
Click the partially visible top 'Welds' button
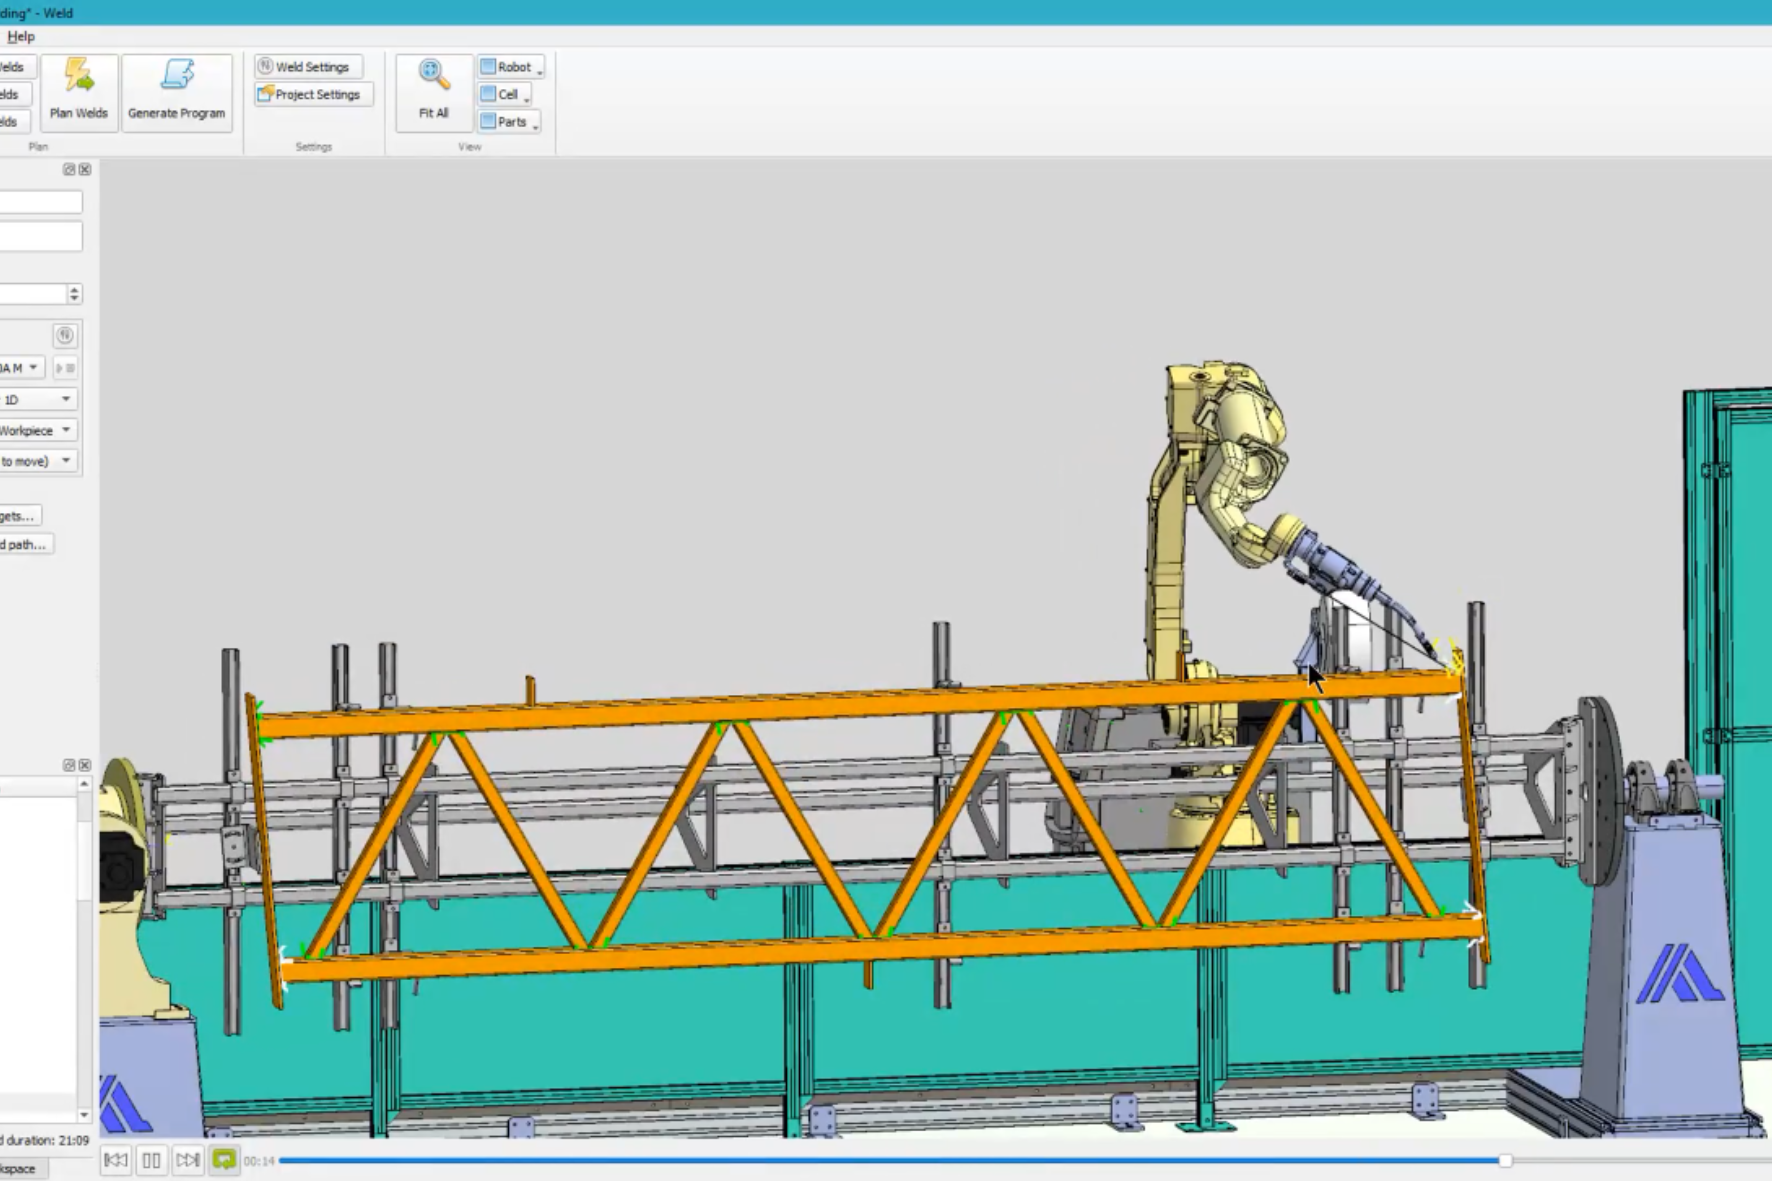17,67
